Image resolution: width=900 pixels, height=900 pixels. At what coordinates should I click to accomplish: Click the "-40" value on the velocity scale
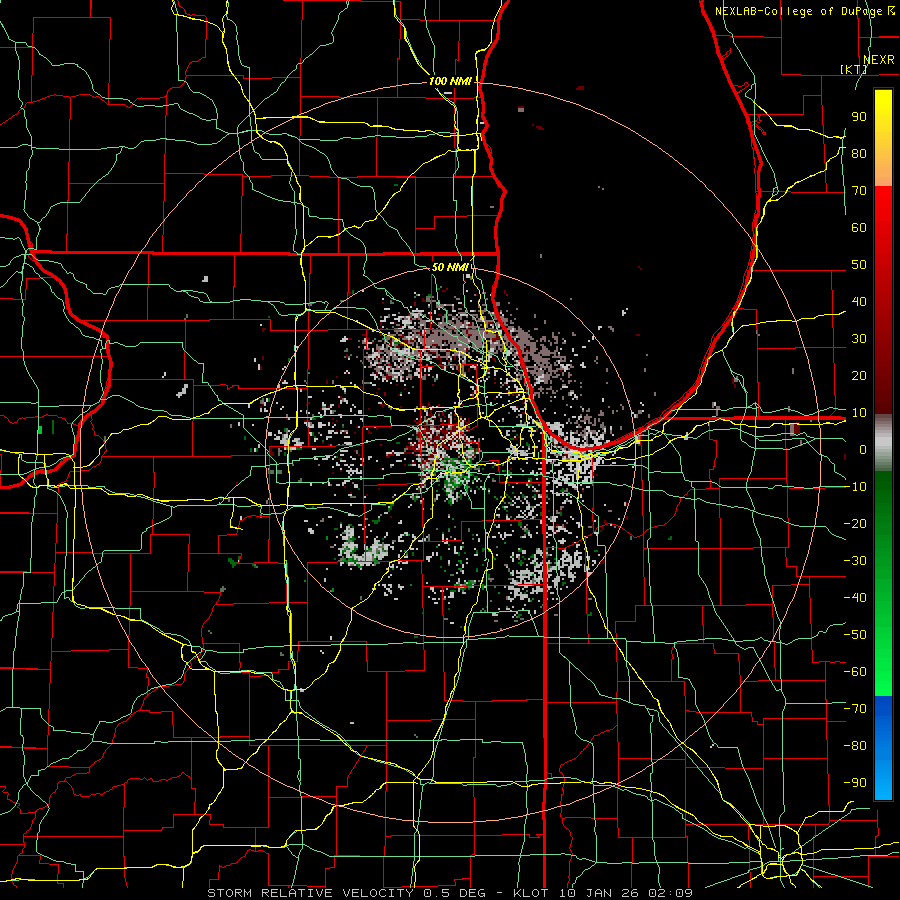click(855, 598)
